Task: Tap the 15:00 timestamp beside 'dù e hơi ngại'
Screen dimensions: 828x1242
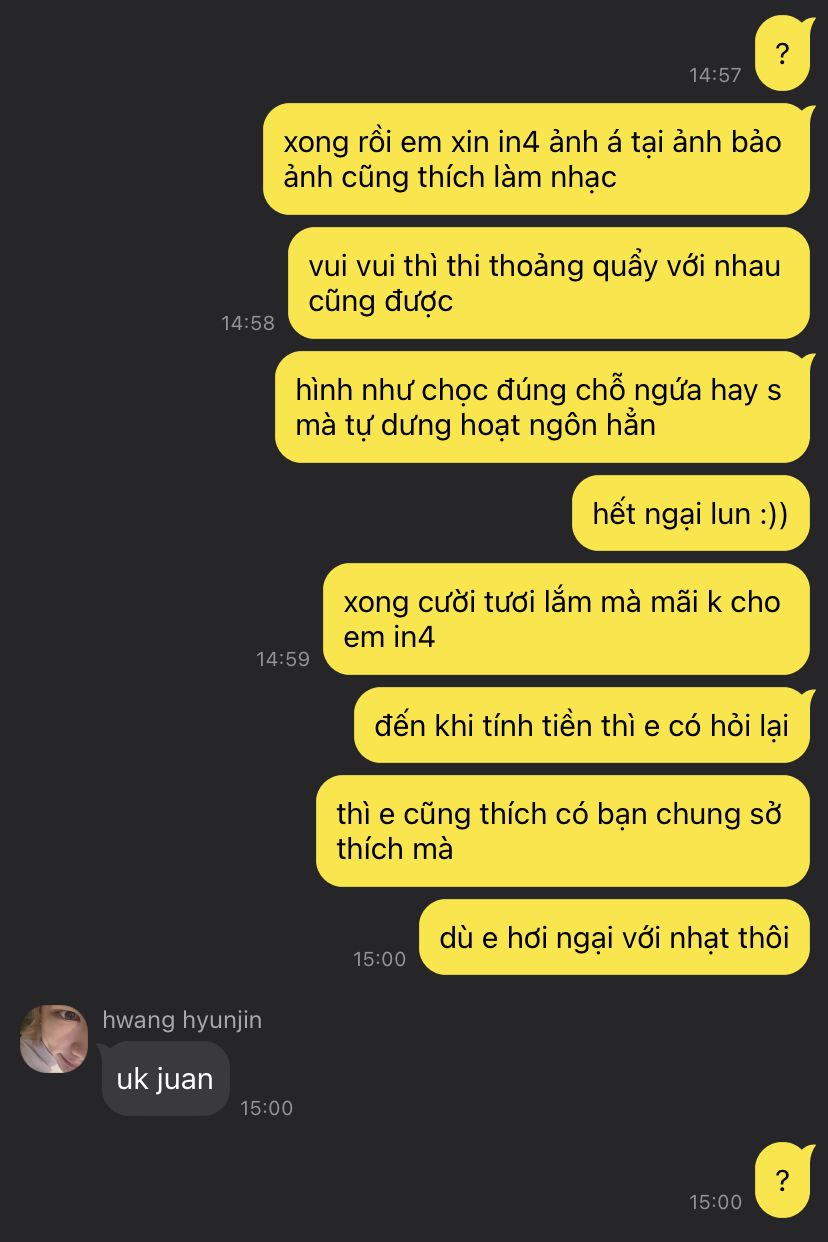Action: click(x=380, y=959)
